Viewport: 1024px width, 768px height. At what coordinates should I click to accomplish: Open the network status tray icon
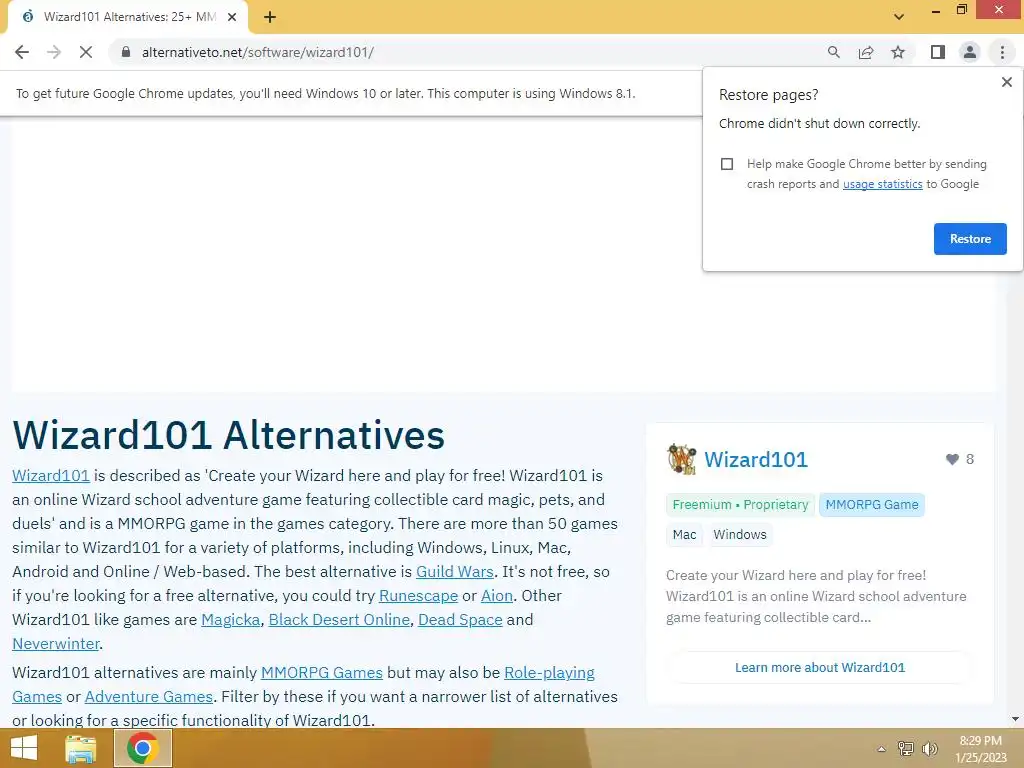(x=906, y=748)
